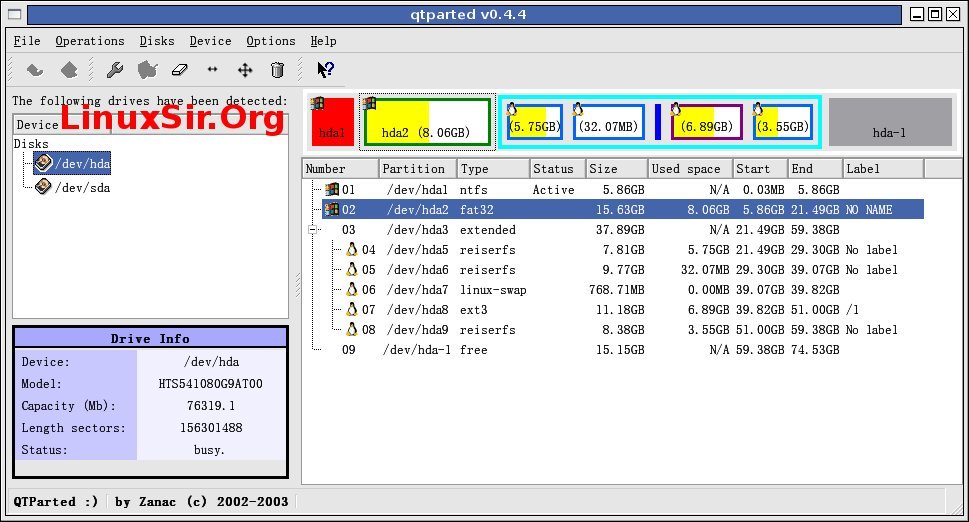Click the hda2 (8.06GB) partition block

click(427, 122)
